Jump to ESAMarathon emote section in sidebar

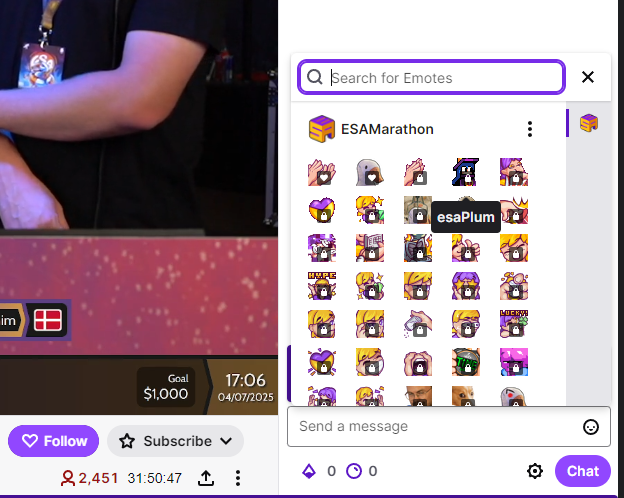click(589, 123)
